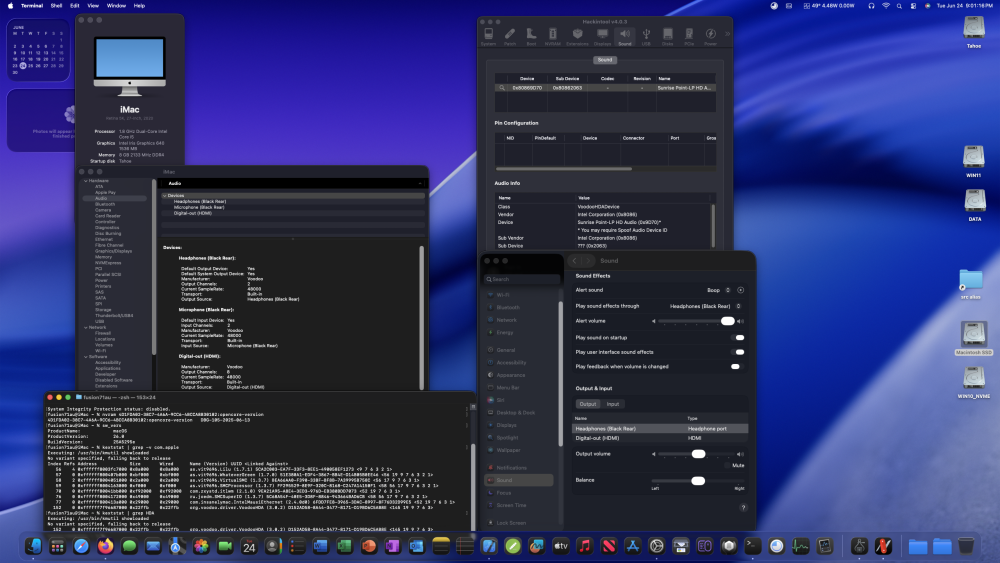Viewport: 1000px width, 563px height.
Task: Select Bluetooth in System Information sidebar
Action: click(105, 205)
